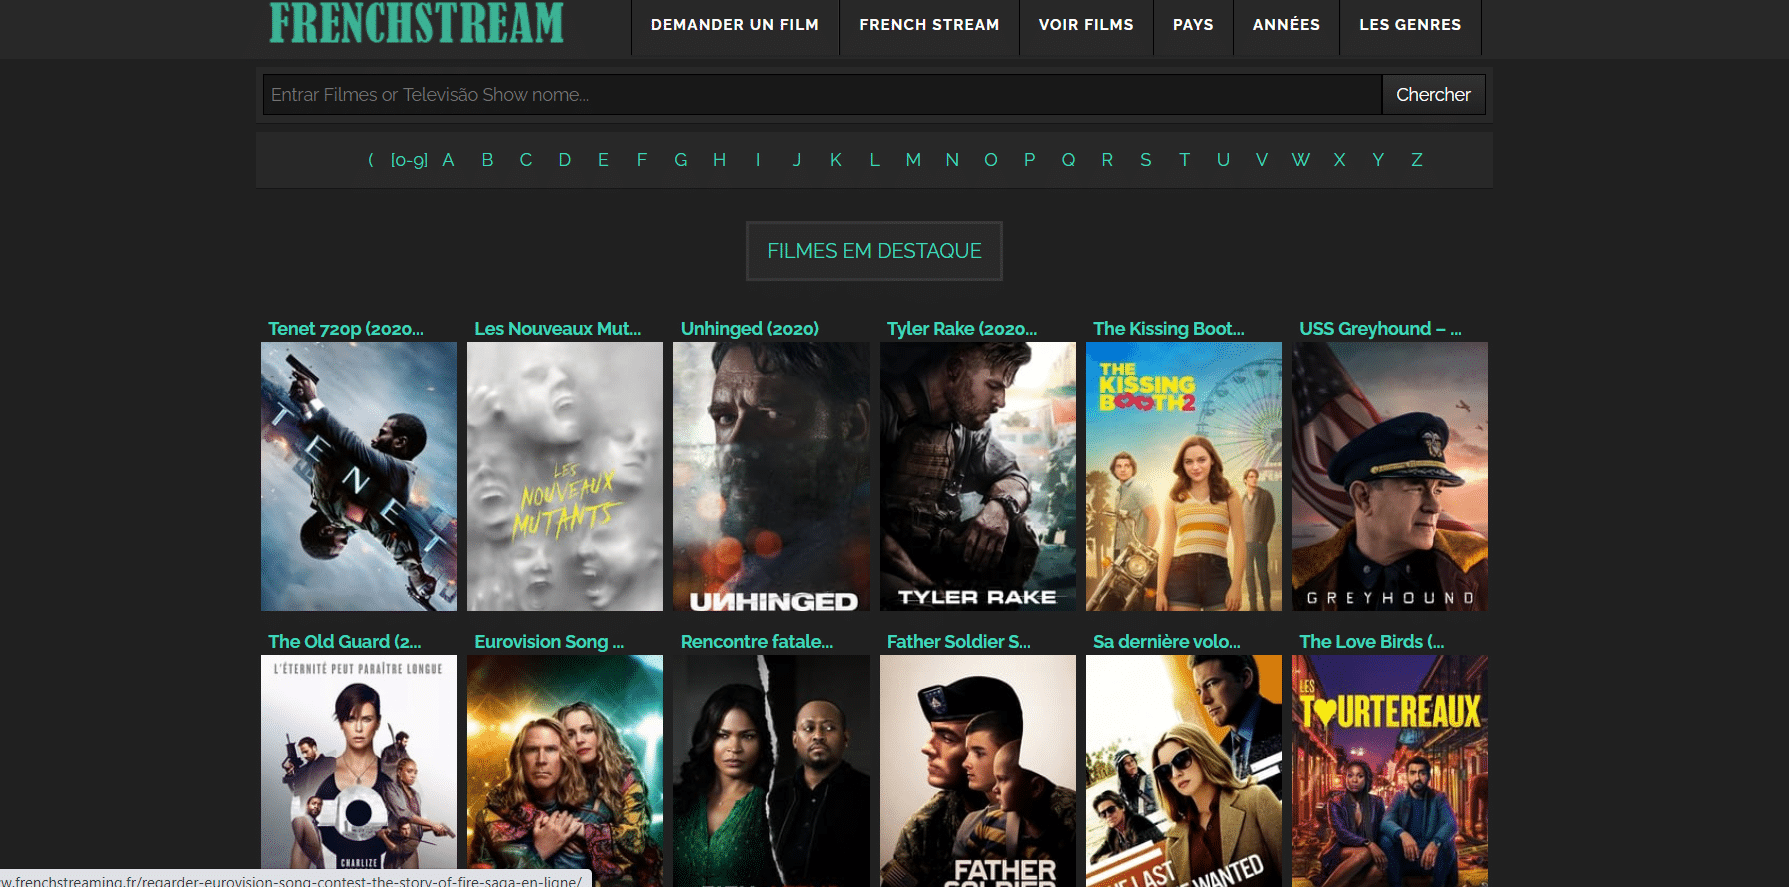Open the Tenet movie poster

(359, 477)
